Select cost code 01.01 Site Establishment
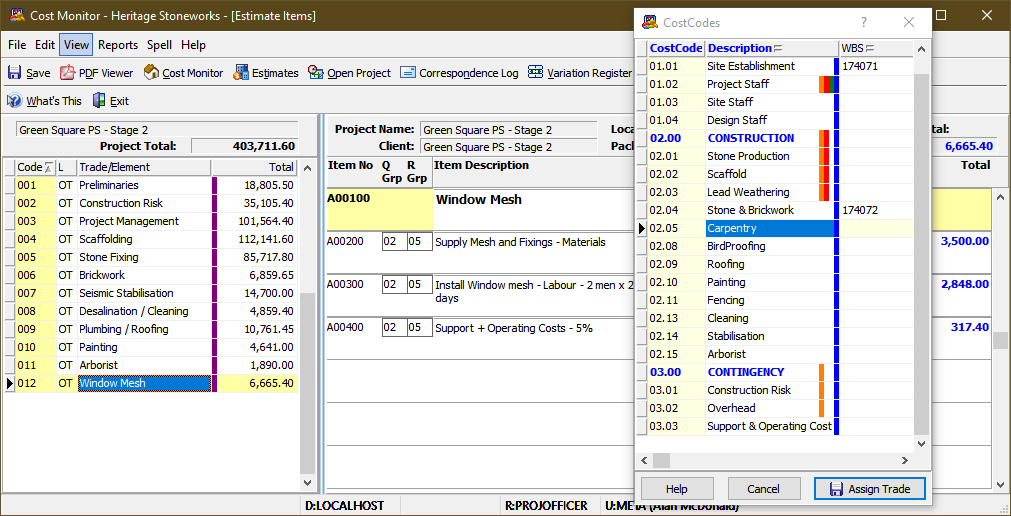Image resolution: width=1011 pixels, height=516 pixels. click(x=774, y=66)
